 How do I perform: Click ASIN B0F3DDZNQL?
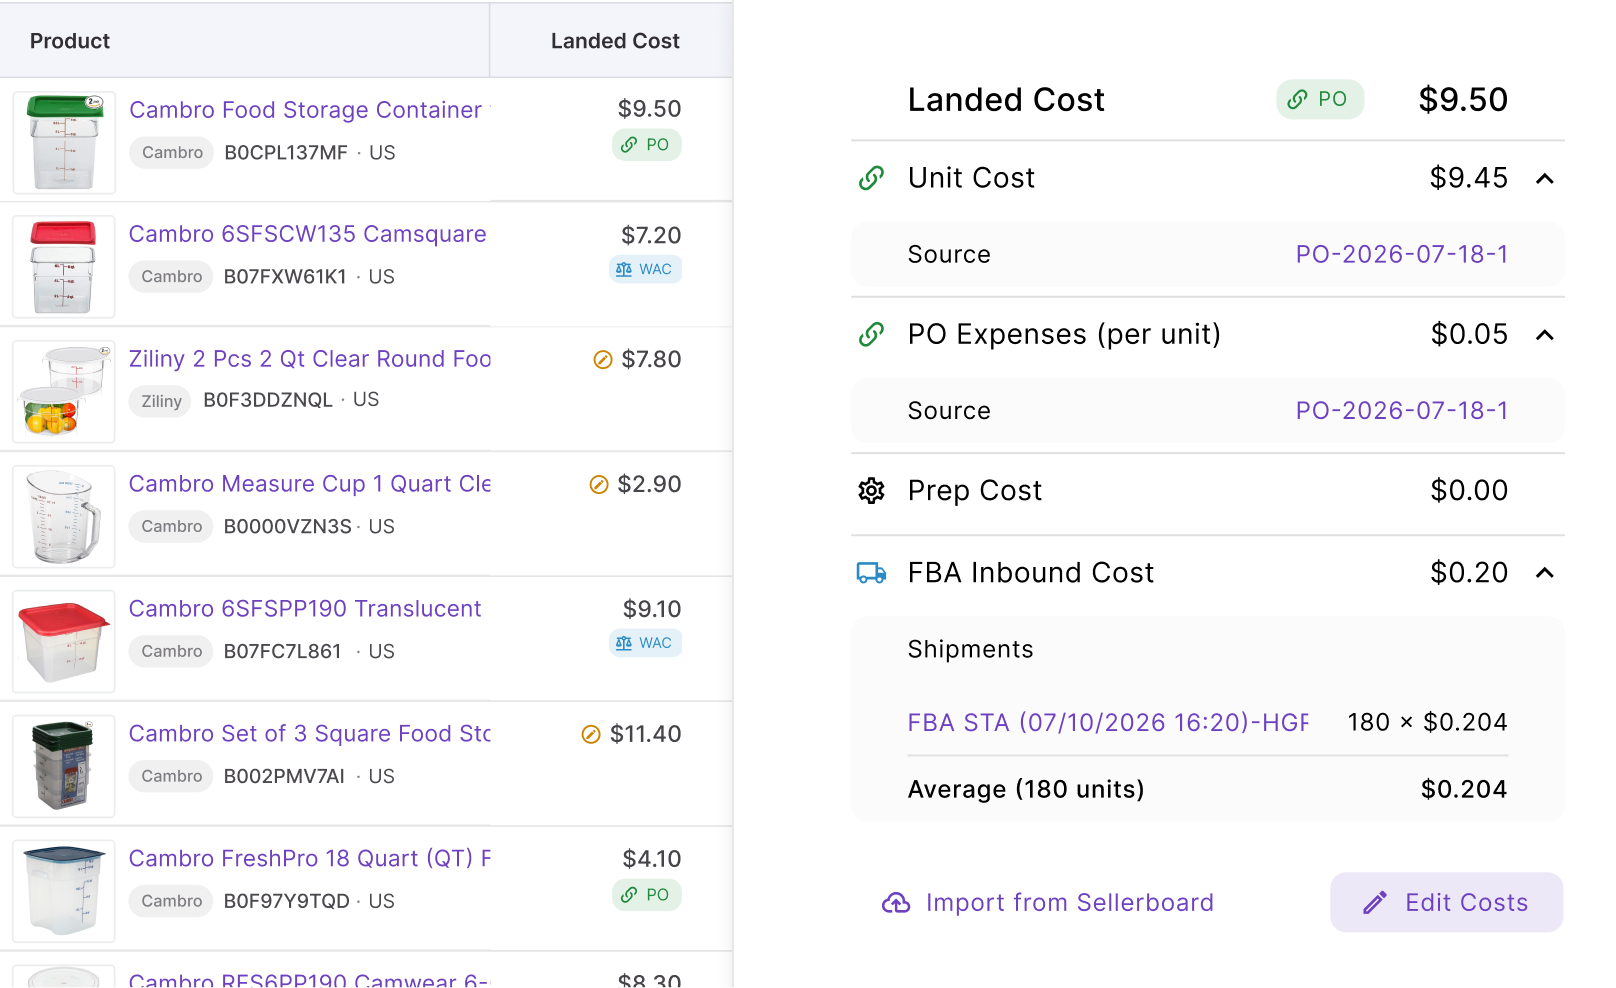pos(268,400)
